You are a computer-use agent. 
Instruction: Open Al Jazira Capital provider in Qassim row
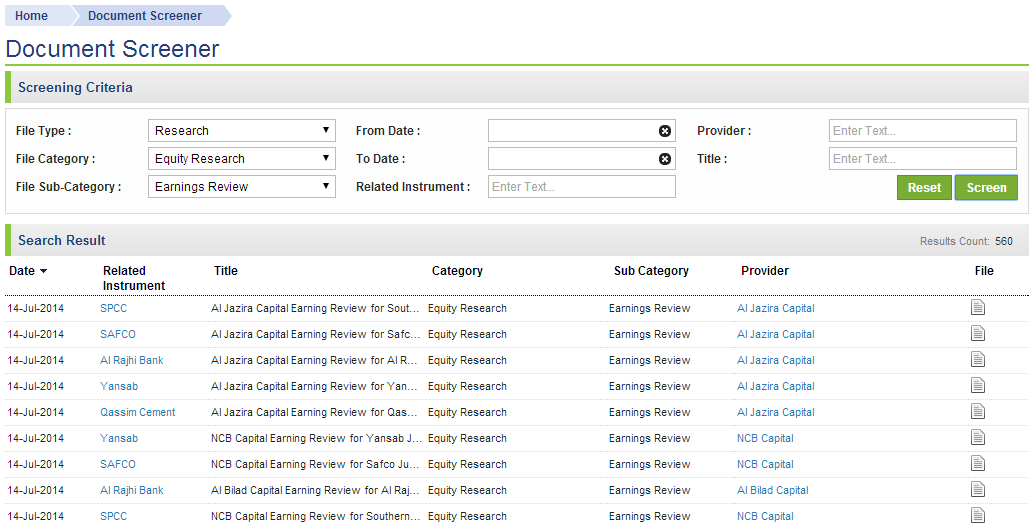(x=776, y=412)
